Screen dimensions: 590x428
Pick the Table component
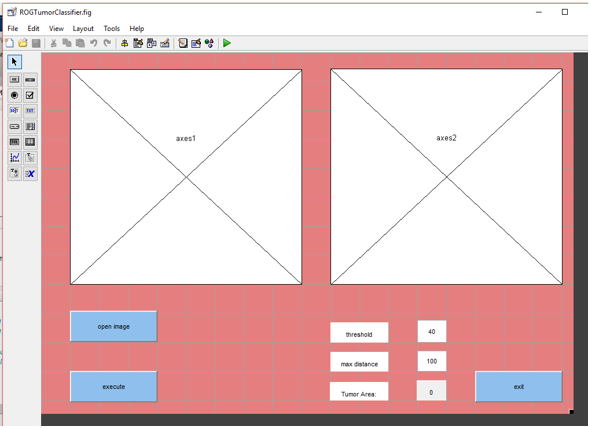click(x=30, y=142)
